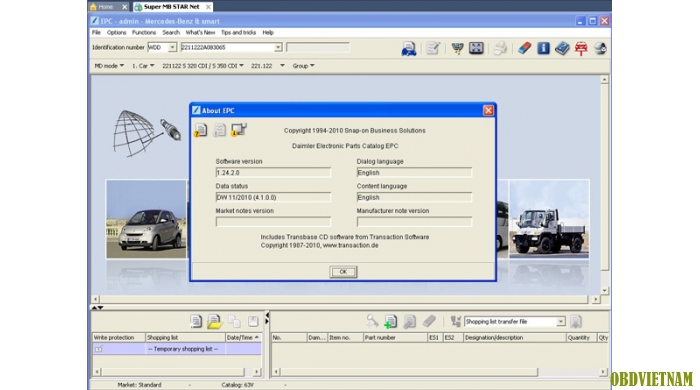This screenshot has width=700, height=390.
Task: Click the full-screen expand arrows icon
Action: click(x=476, y=48)
